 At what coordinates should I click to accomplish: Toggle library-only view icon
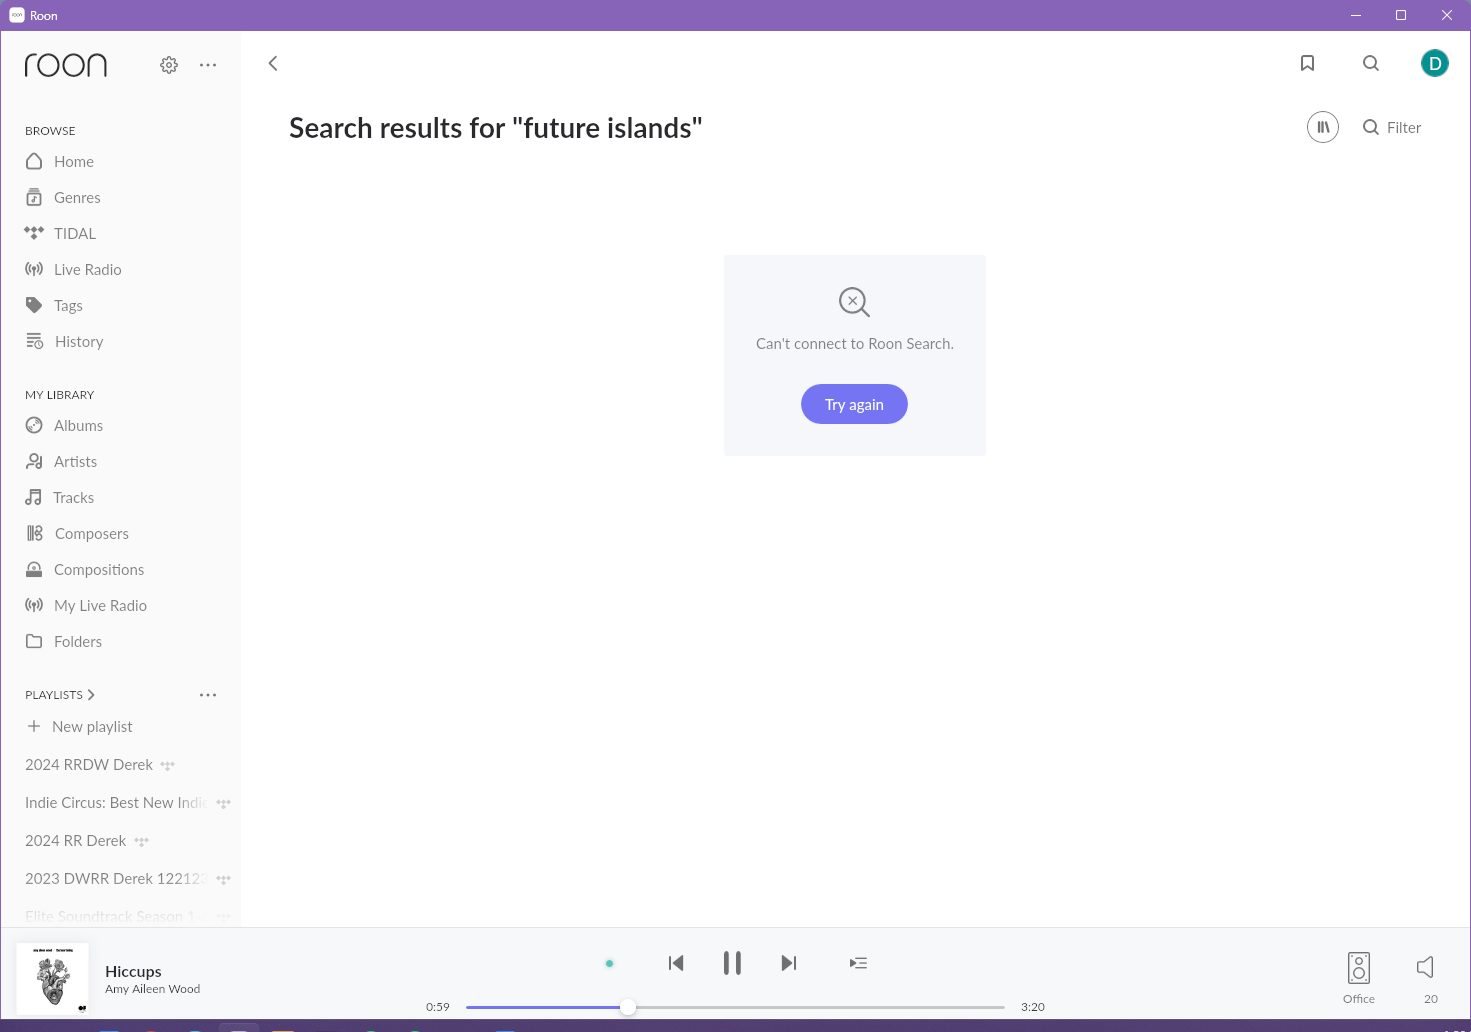click(1323, 127)
